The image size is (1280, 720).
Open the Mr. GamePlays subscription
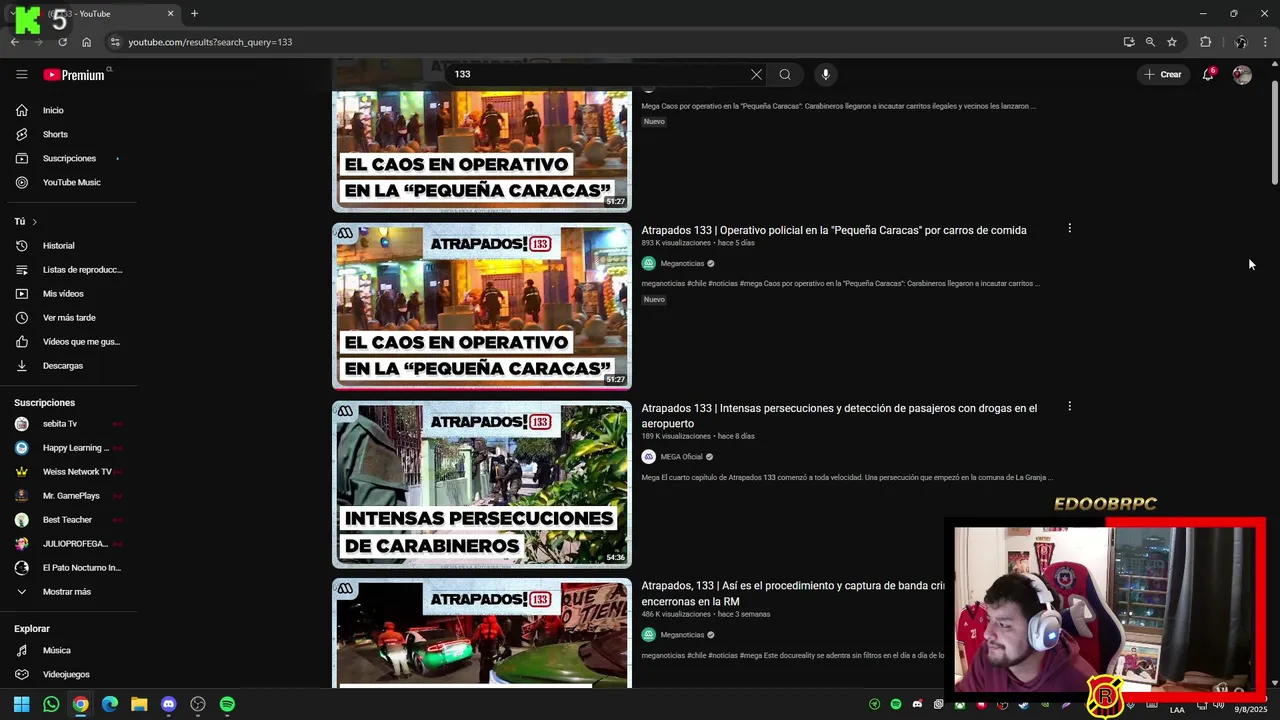pos(70,495)
